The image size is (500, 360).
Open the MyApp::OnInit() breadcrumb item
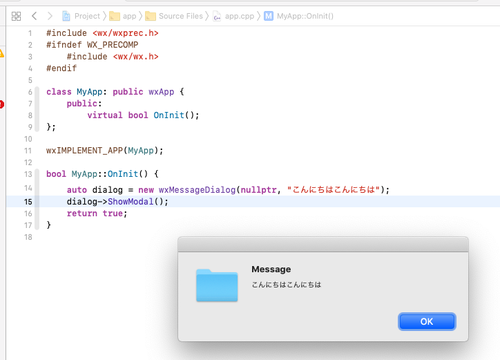[305, 16]
